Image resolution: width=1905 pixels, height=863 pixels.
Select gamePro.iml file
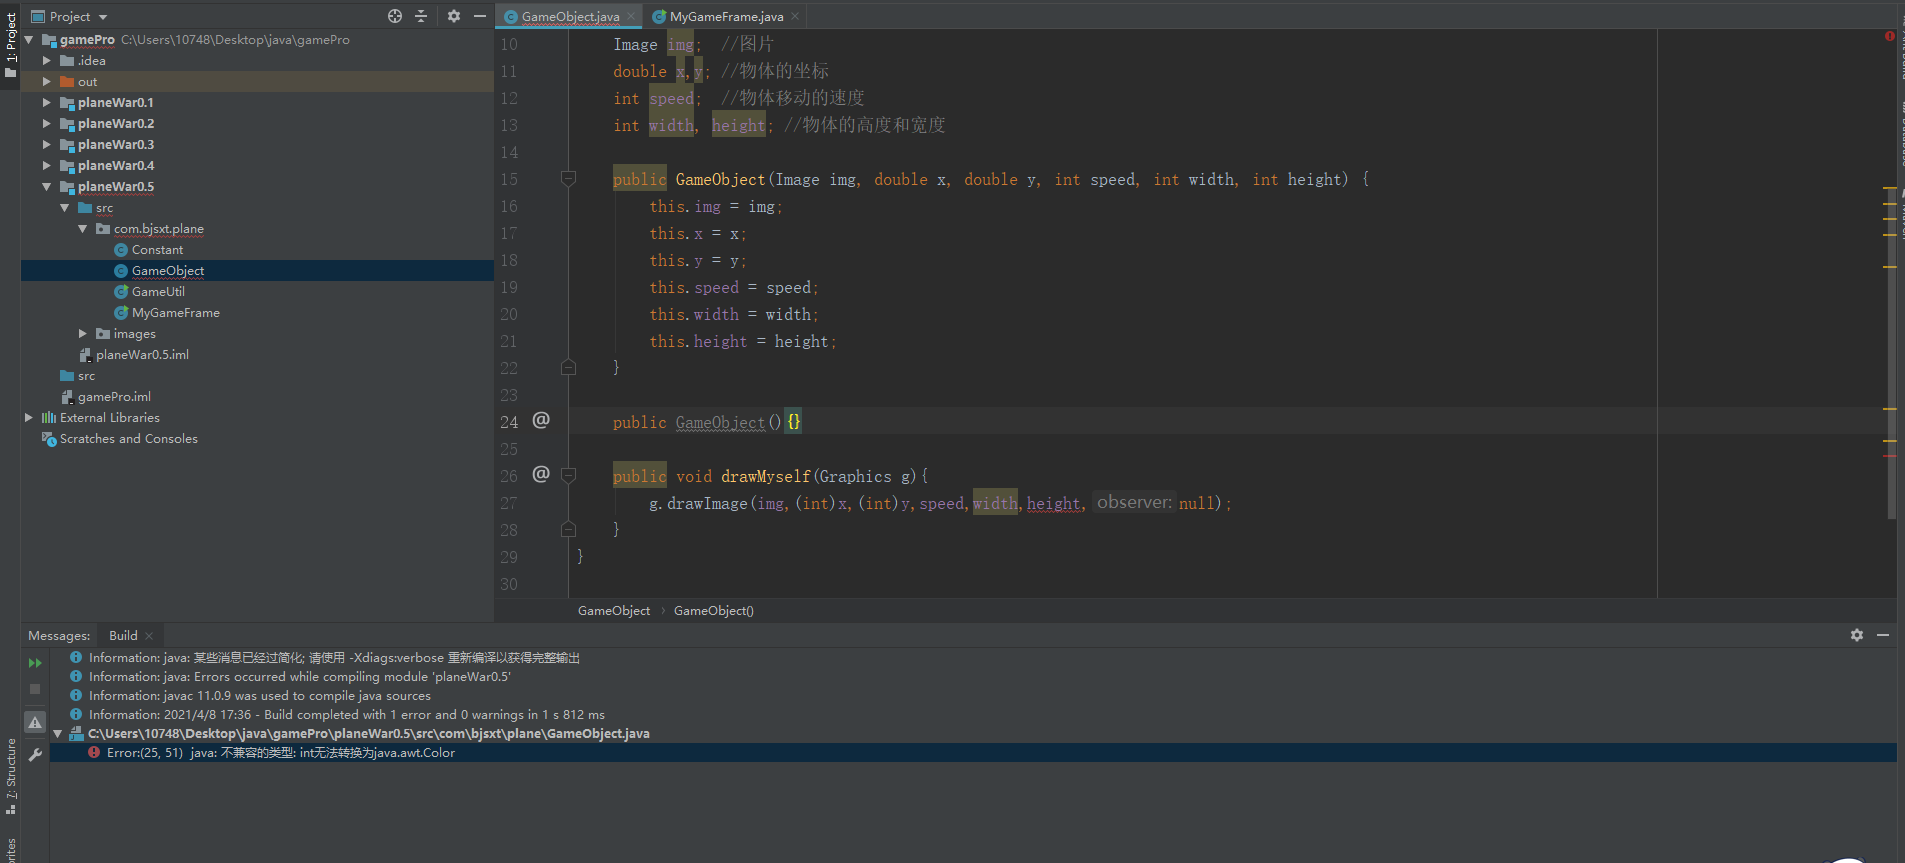click(x=114, y=397)
